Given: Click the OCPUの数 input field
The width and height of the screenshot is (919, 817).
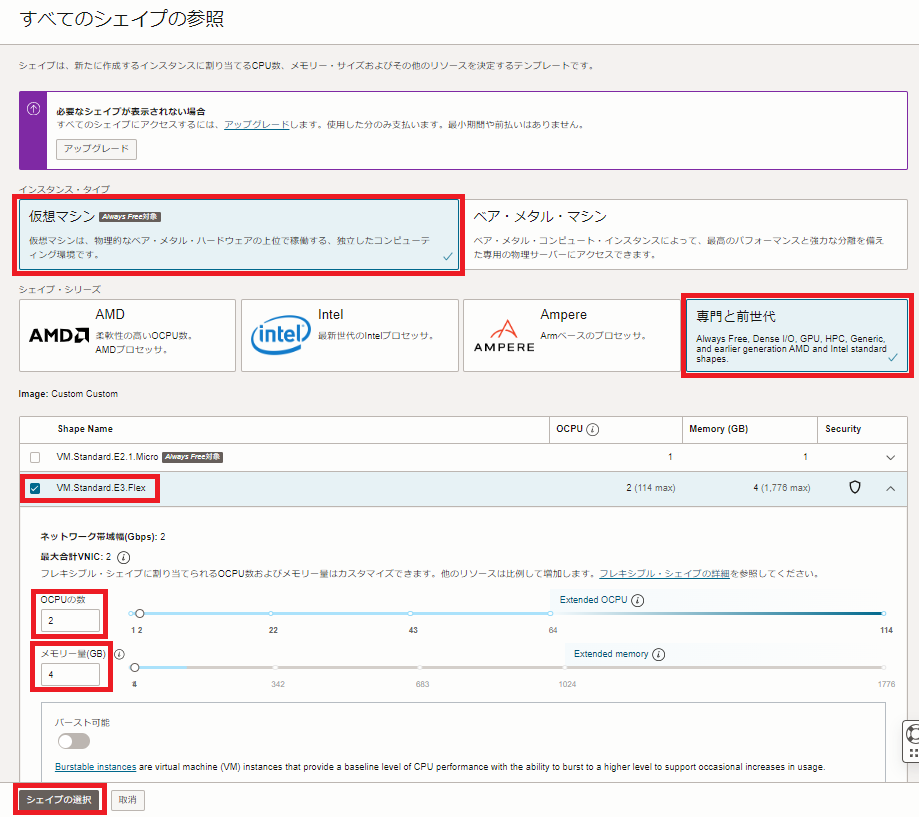Looking at the screenshot, I should coord(70,621).
